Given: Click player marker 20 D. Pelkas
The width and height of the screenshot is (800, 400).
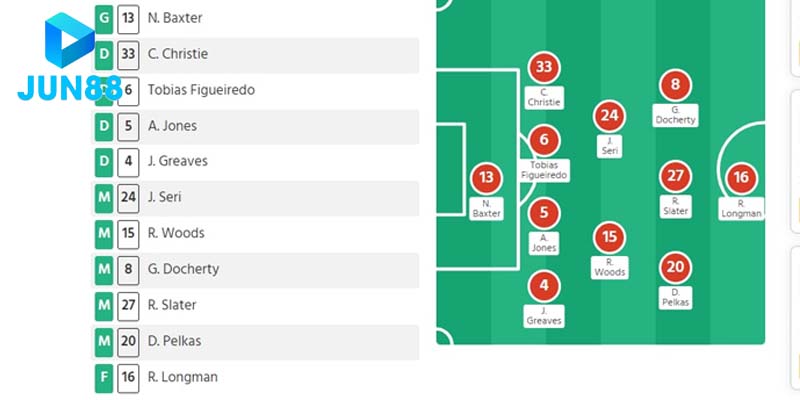Looking at the screenshot, I should coord(676,267).
